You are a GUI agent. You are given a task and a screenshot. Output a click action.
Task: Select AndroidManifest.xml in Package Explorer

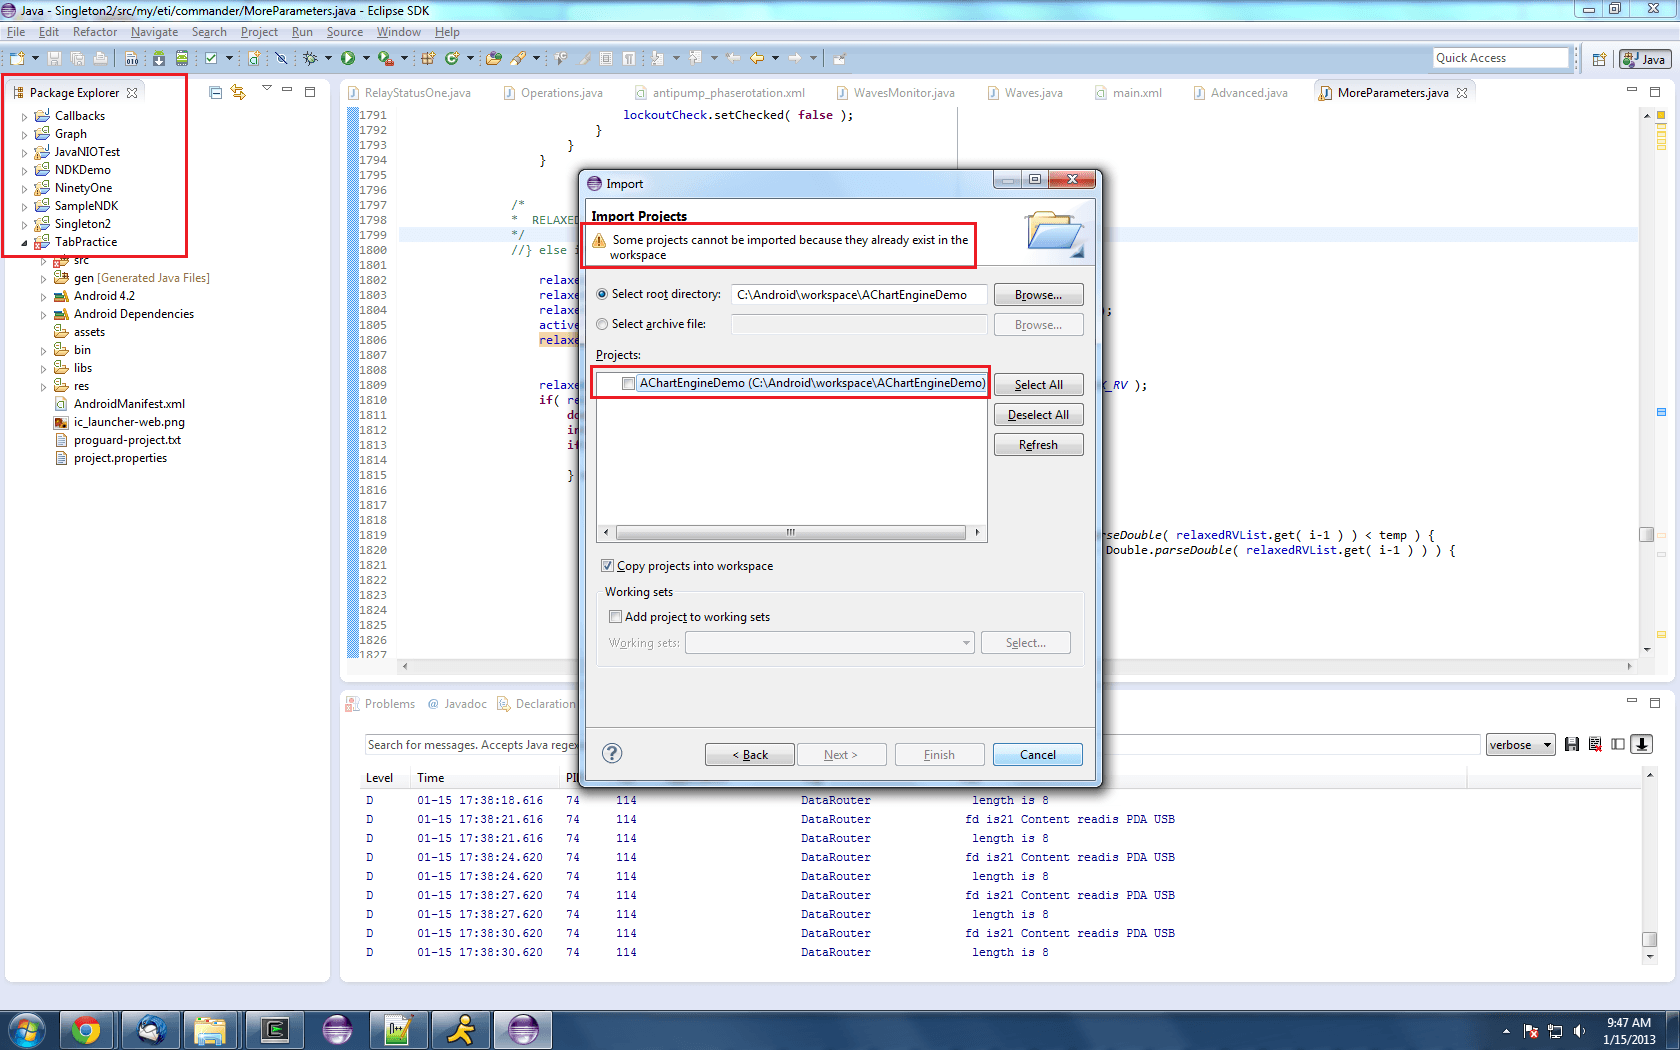(129, 404)
